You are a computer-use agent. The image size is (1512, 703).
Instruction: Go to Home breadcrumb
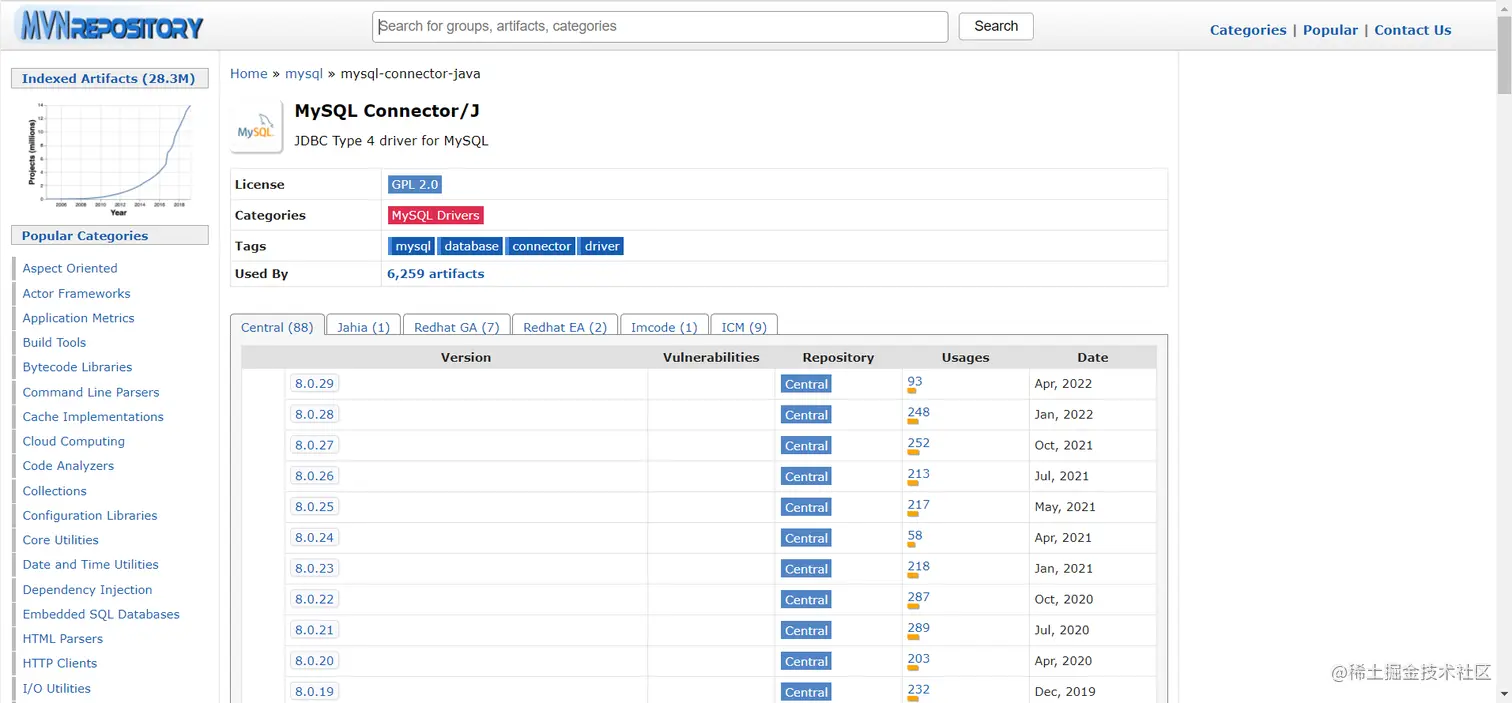[x=249, y=74]
